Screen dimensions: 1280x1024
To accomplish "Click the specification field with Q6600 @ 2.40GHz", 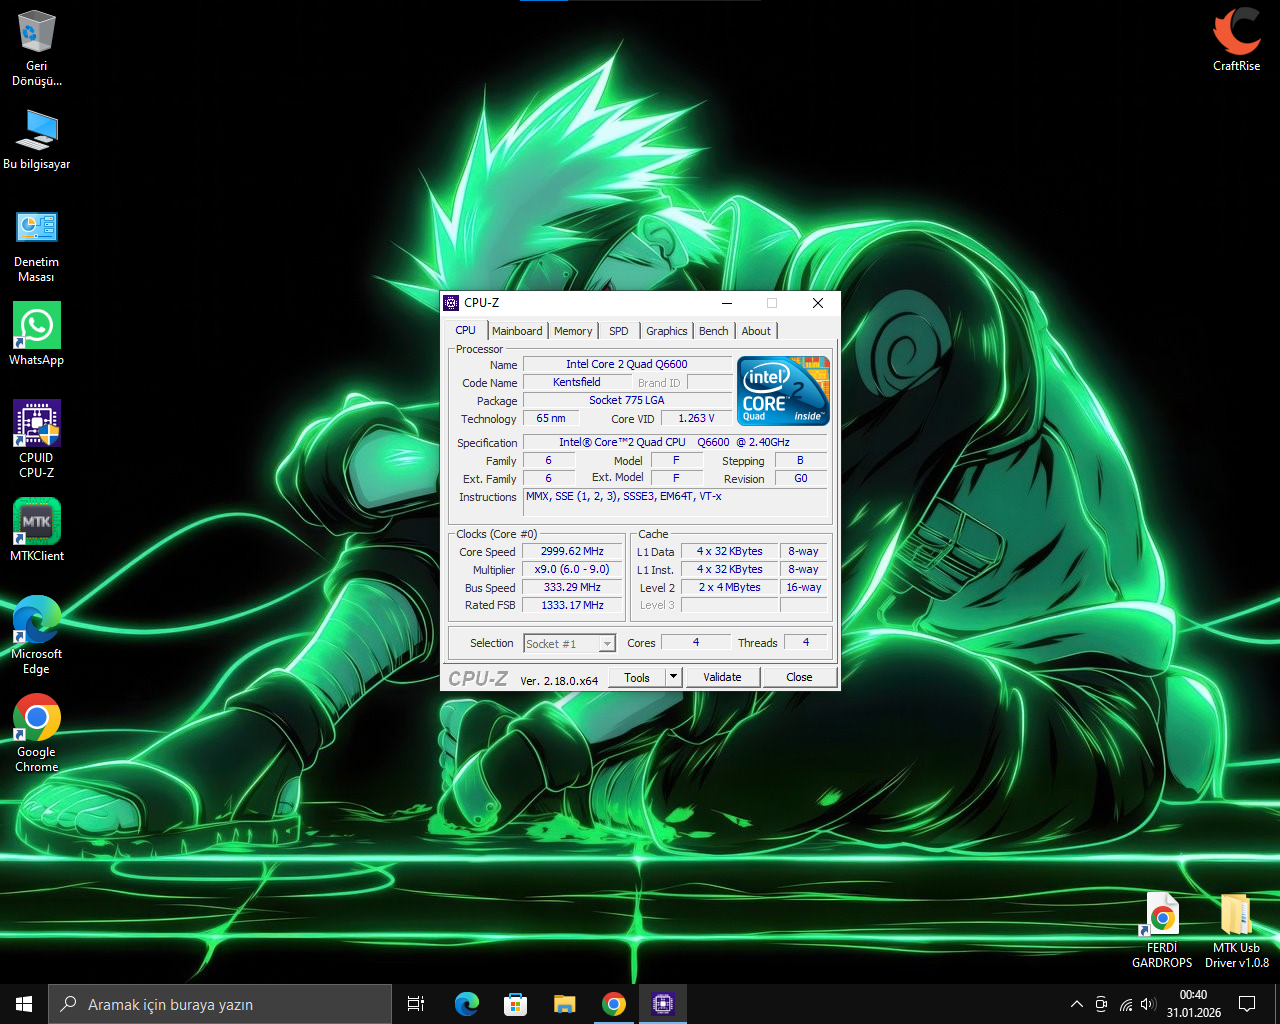I will (x=675, y=442).
